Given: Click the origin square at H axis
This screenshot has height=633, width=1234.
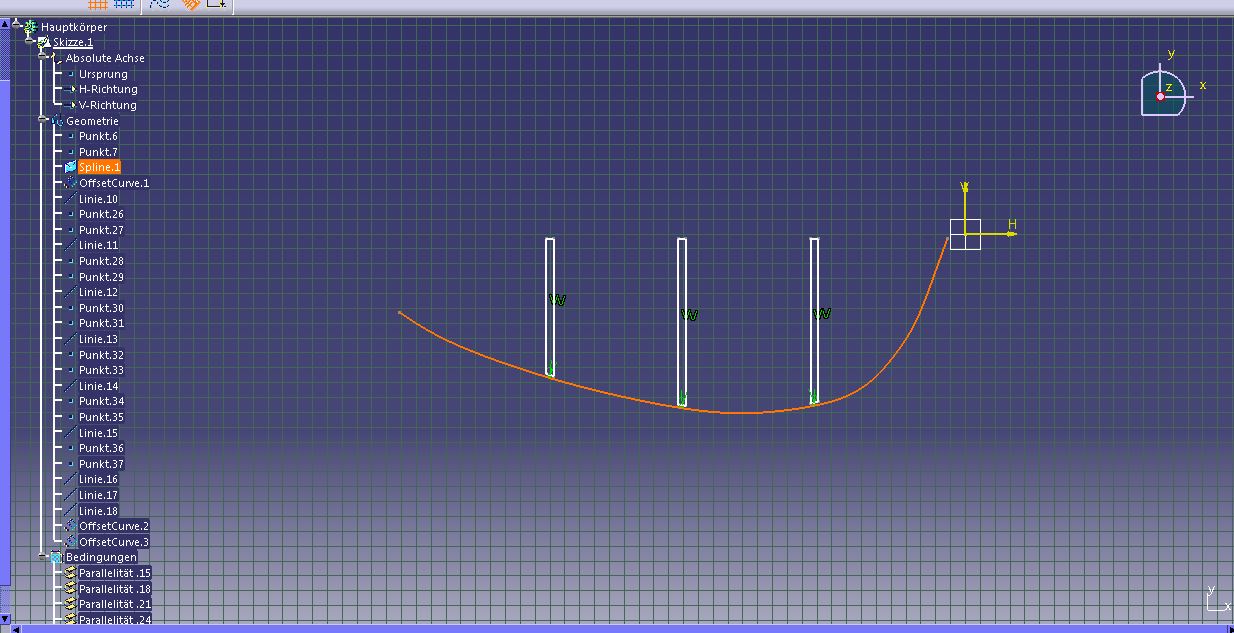Looking at the screenshot, I should [x=965, y=234].
